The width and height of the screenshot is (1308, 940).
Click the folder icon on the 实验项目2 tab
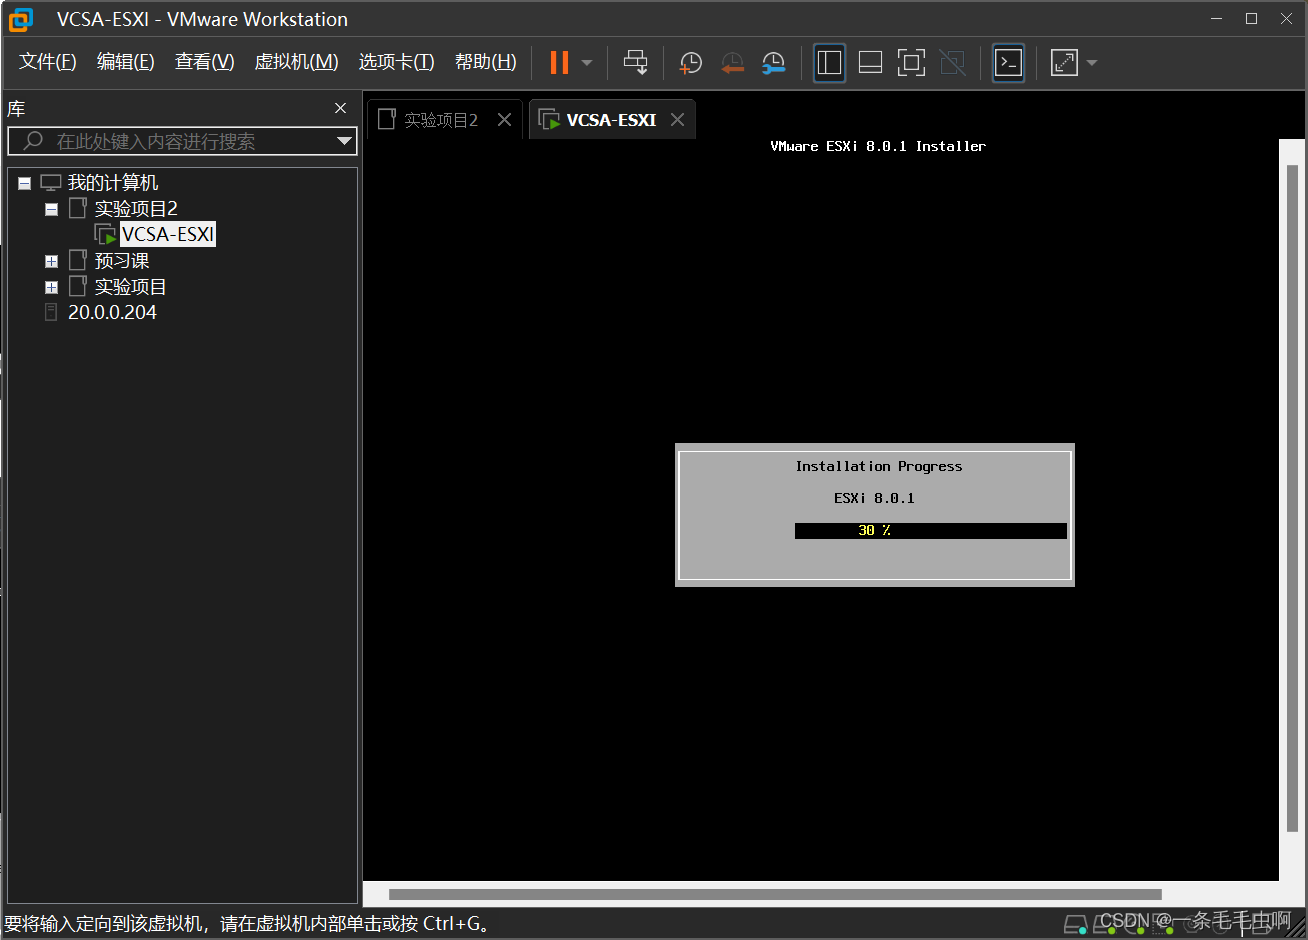(387, 120)
